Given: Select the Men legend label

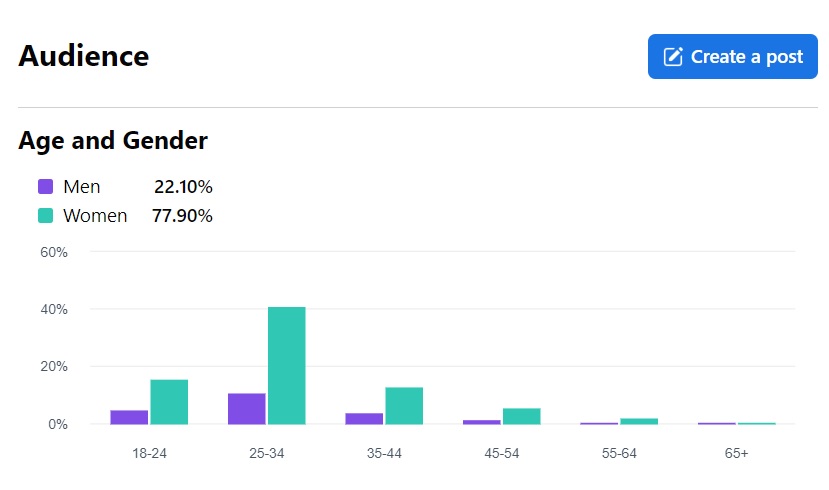Looking at the screenshot, I should pyautogui.click(x=82, y=186).
